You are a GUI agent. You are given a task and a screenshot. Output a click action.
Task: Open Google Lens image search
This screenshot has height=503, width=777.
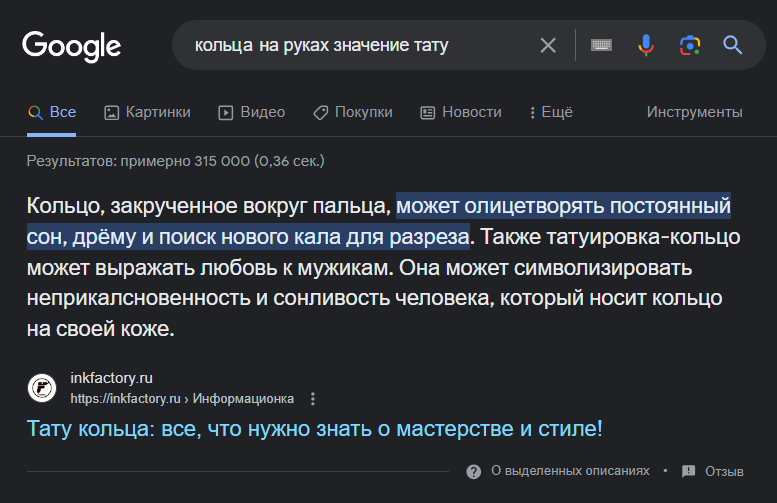(x=689, y=45)
